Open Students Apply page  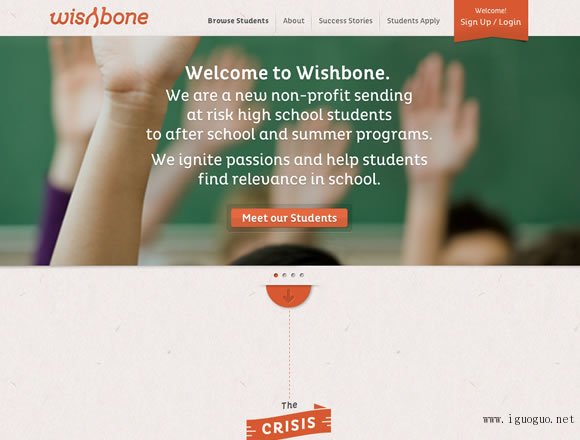[x=413, y=21]
